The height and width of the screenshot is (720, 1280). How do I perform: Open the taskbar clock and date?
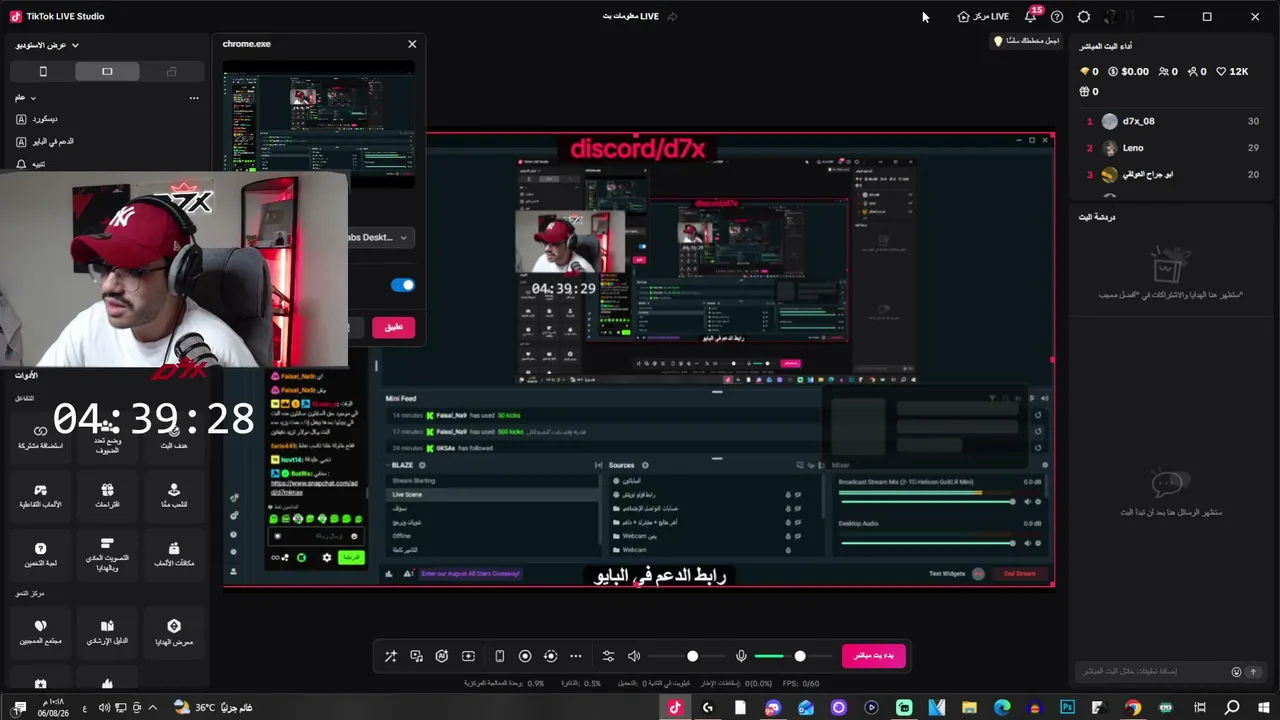coord(52,707)
